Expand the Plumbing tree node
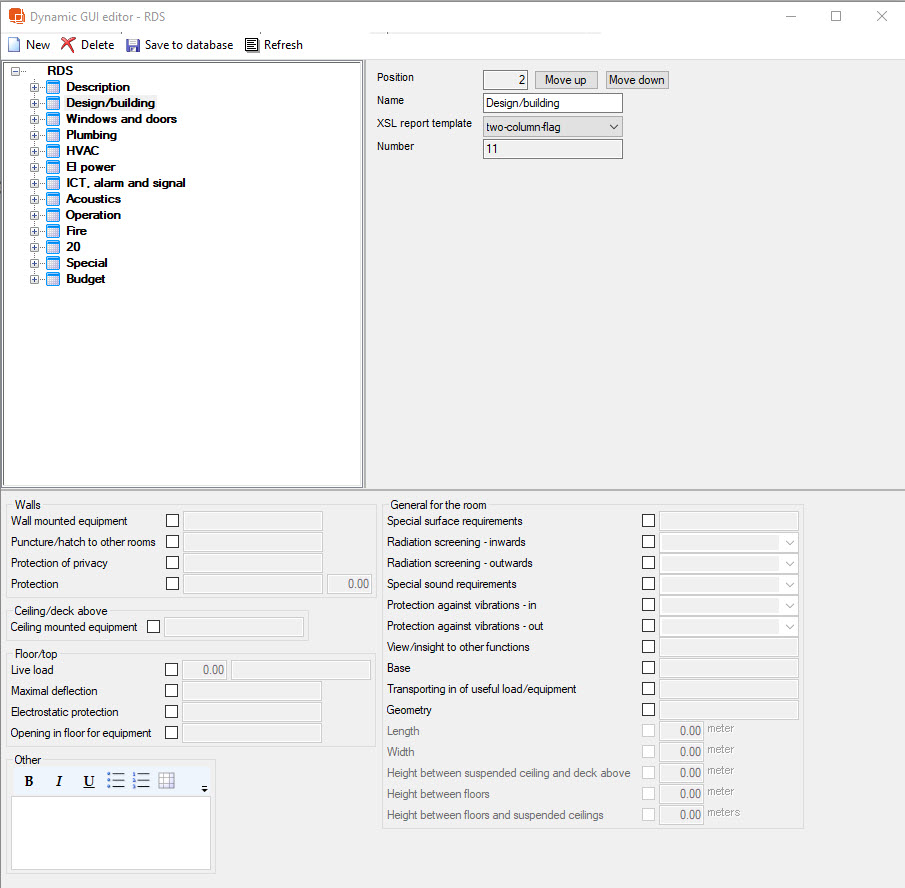Viewport: 905px width, 888px height. [35, 135]
